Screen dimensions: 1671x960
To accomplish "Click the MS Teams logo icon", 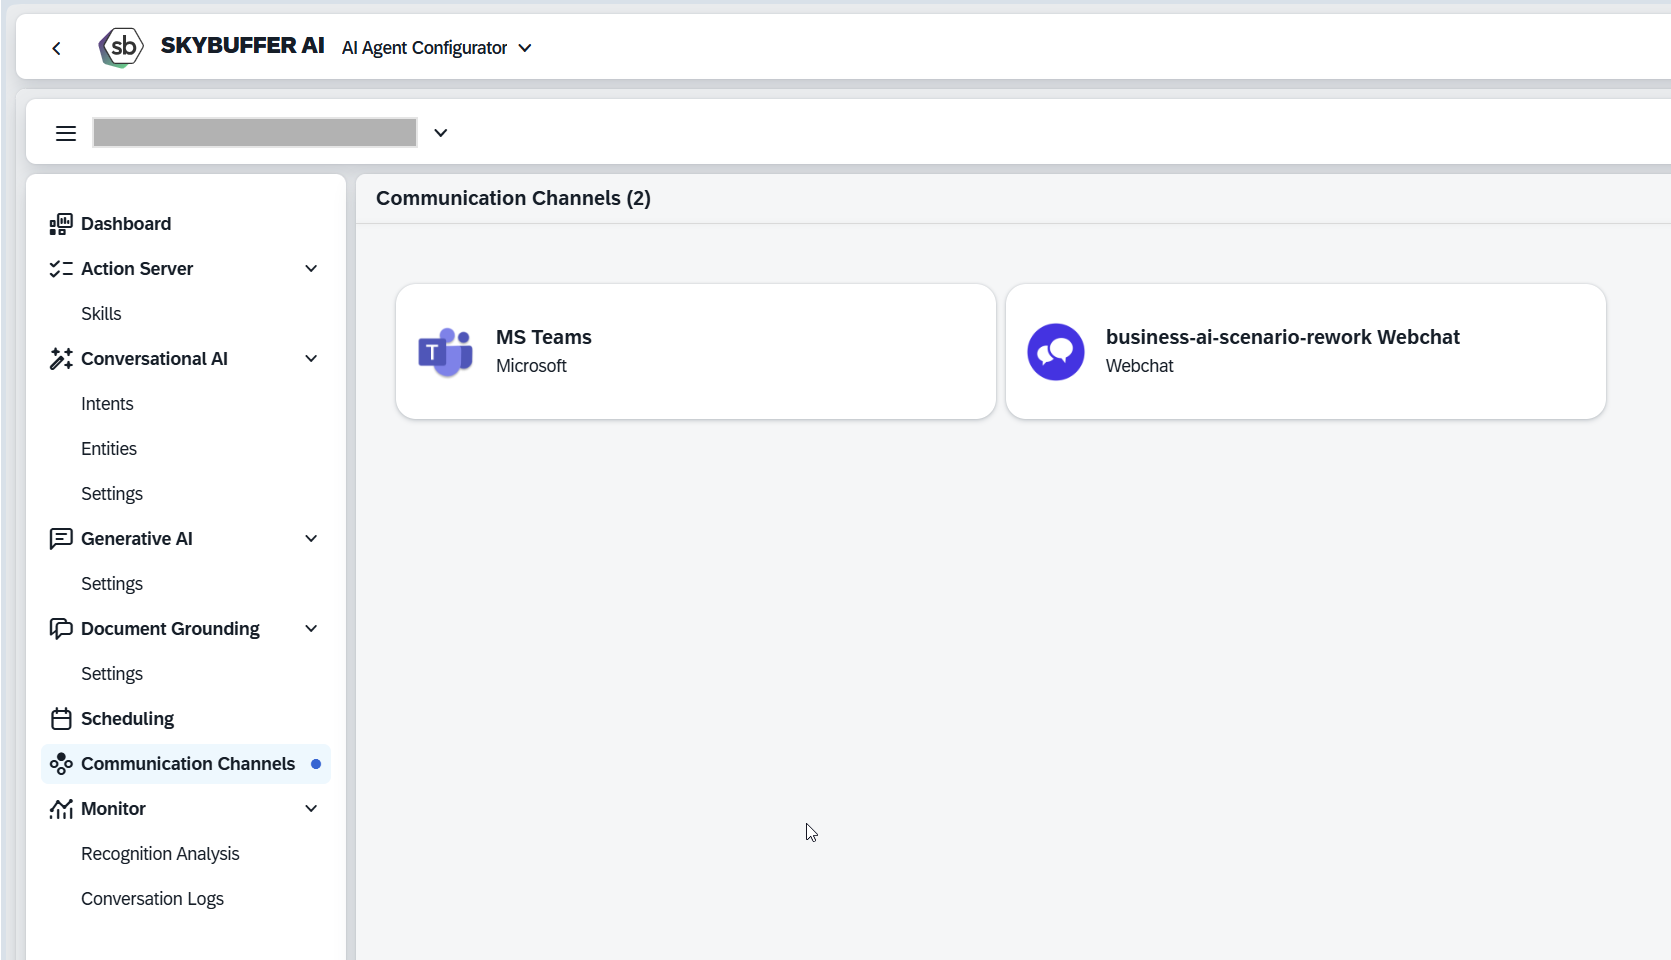I will coord(445,352).
